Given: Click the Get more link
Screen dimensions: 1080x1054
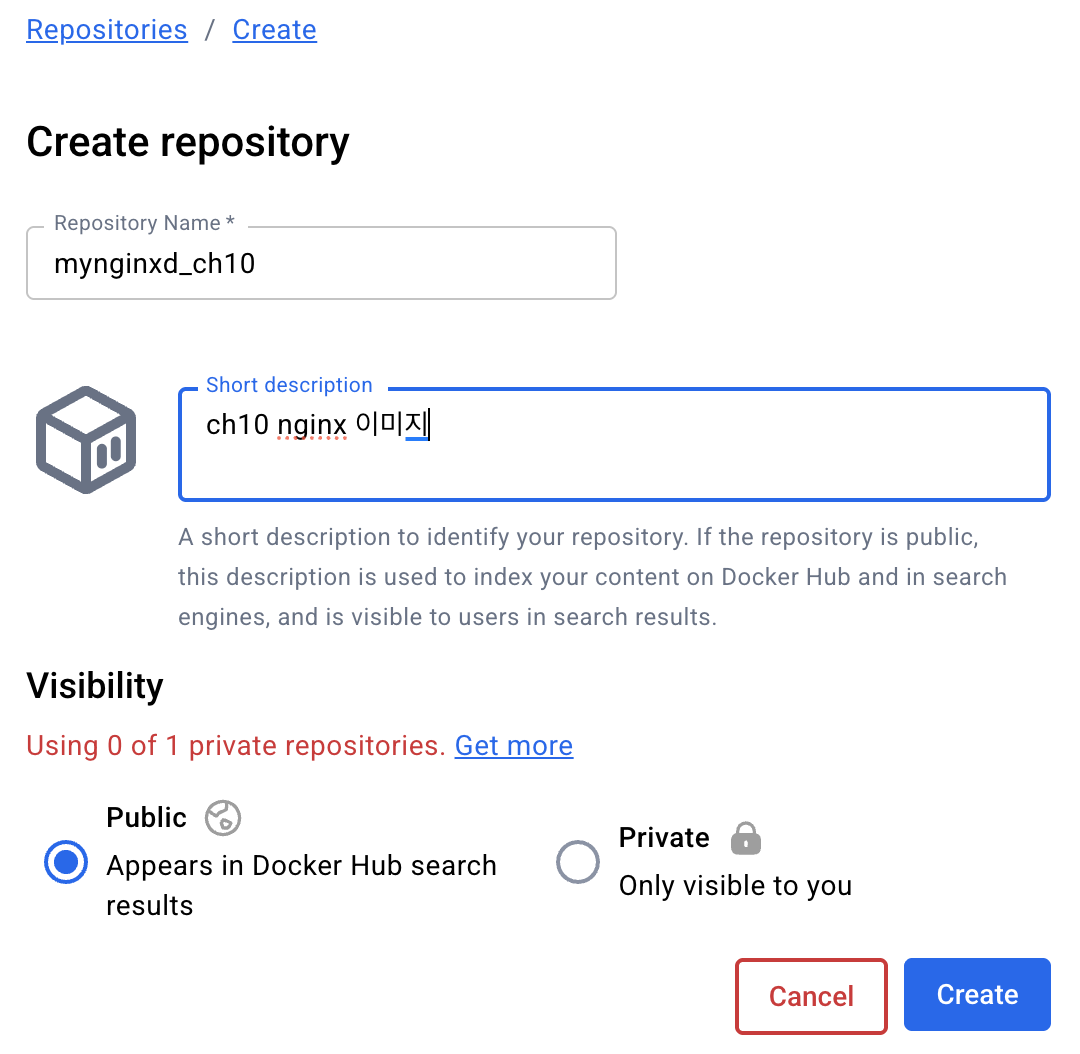Looking at the screenshot, I should pyautogui.click(x=513, y=746).
